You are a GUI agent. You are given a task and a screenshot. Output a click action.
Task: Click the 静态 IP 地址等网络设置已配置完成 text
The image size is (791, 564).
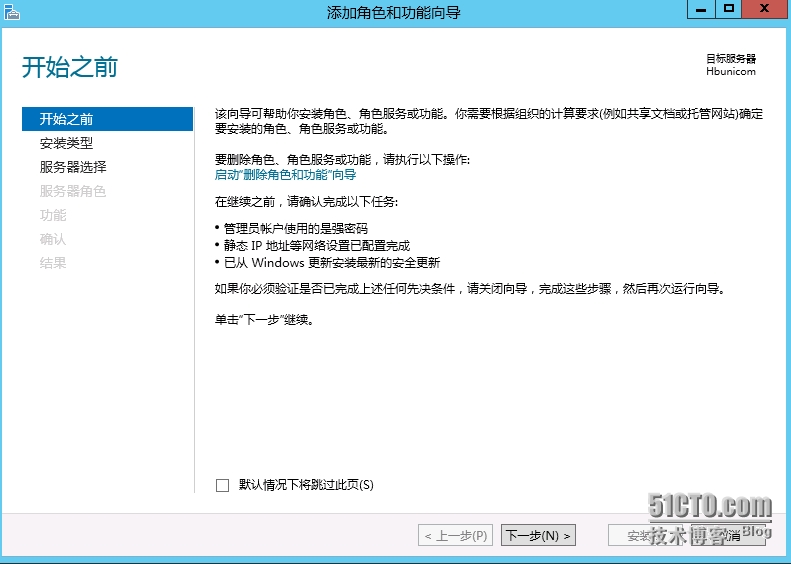317,246
